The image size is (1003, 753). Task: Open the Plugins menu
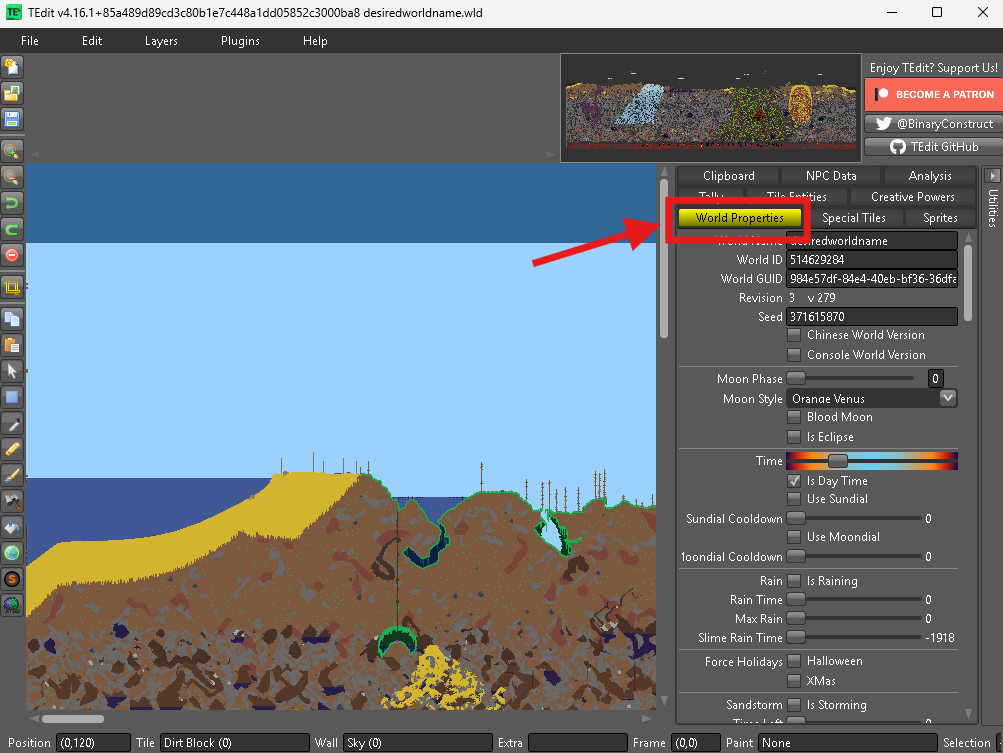[x=240, y=41]
